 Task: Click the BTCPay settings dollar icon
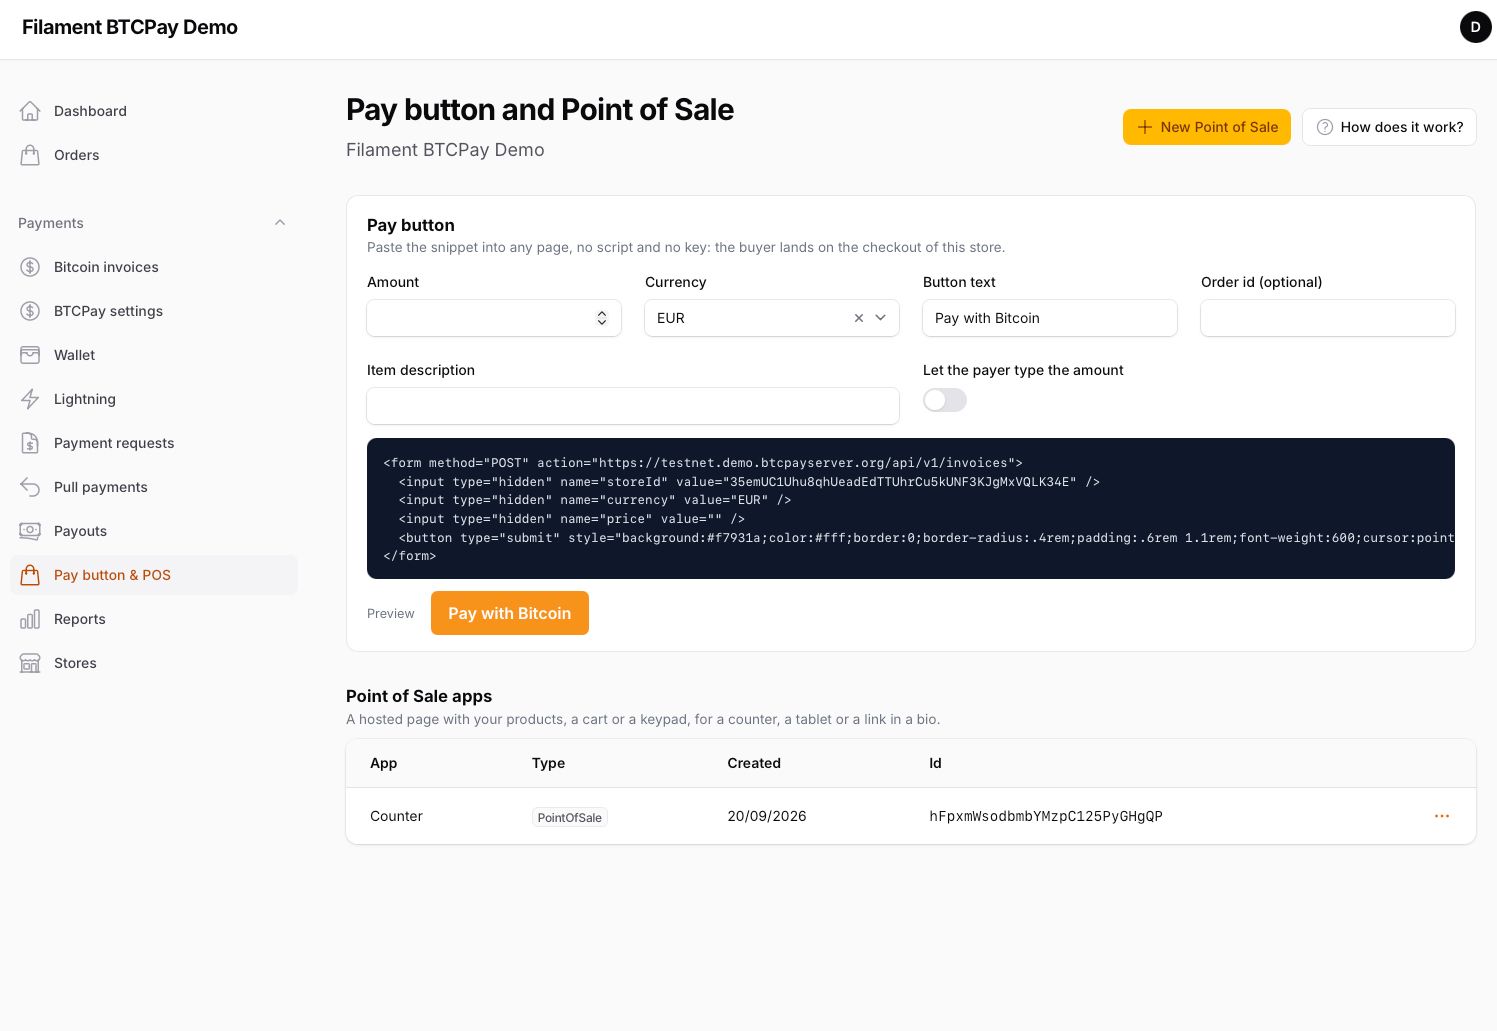point(30,311)
